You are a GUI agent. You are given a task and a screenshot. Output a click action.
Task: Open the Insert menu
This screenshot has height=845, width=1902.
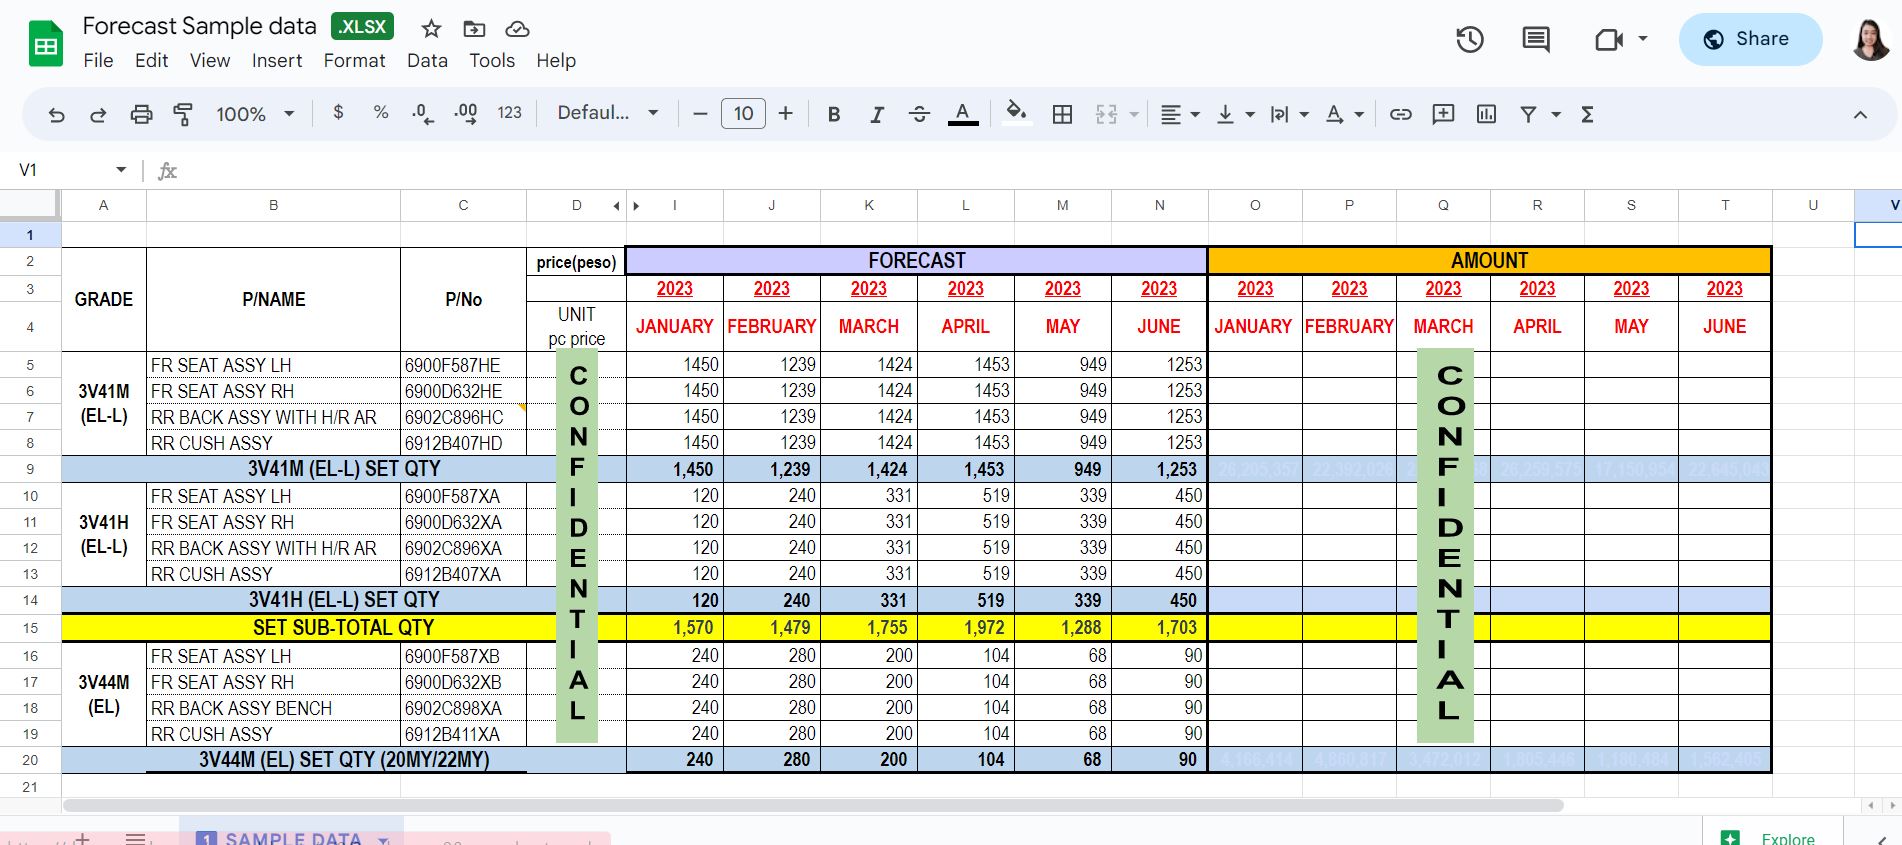point(277,60)
